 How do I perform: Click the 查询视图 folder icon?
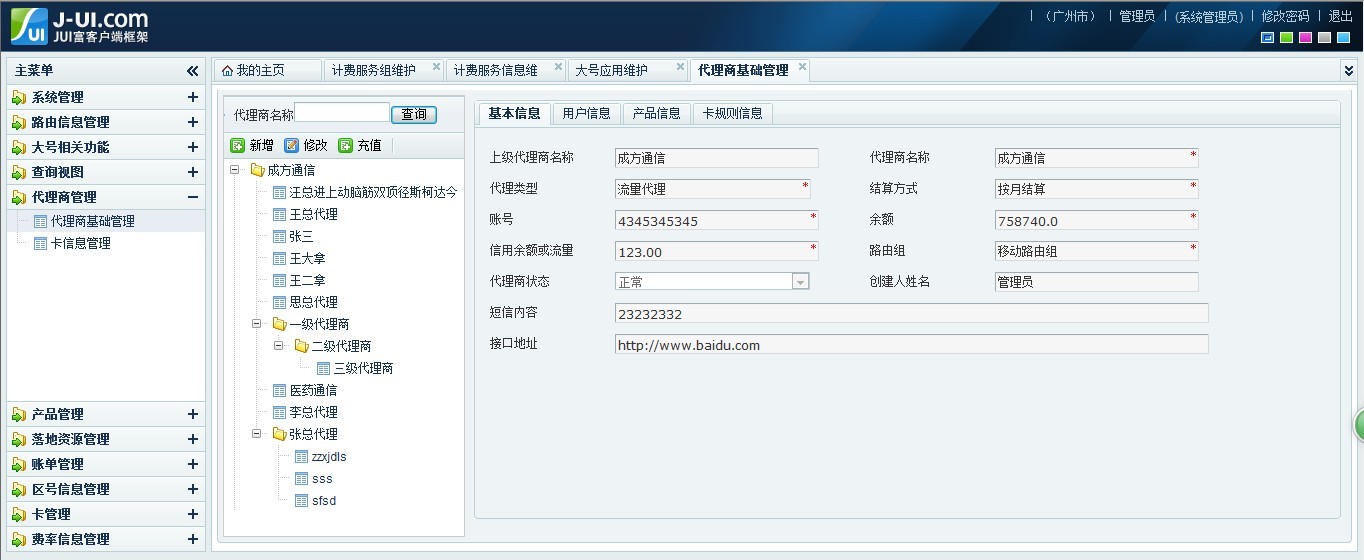tap(19, 172)
